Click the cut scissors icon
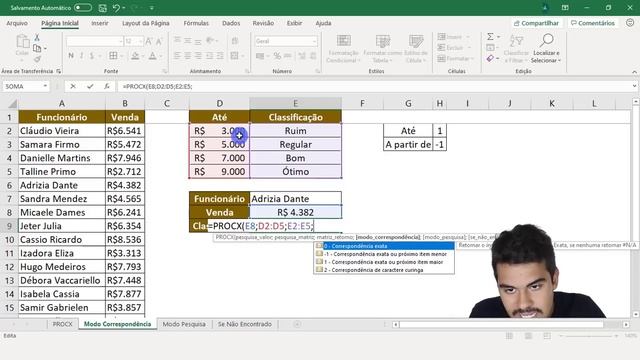This screenshot has width=640, height=360. point(37,38)
